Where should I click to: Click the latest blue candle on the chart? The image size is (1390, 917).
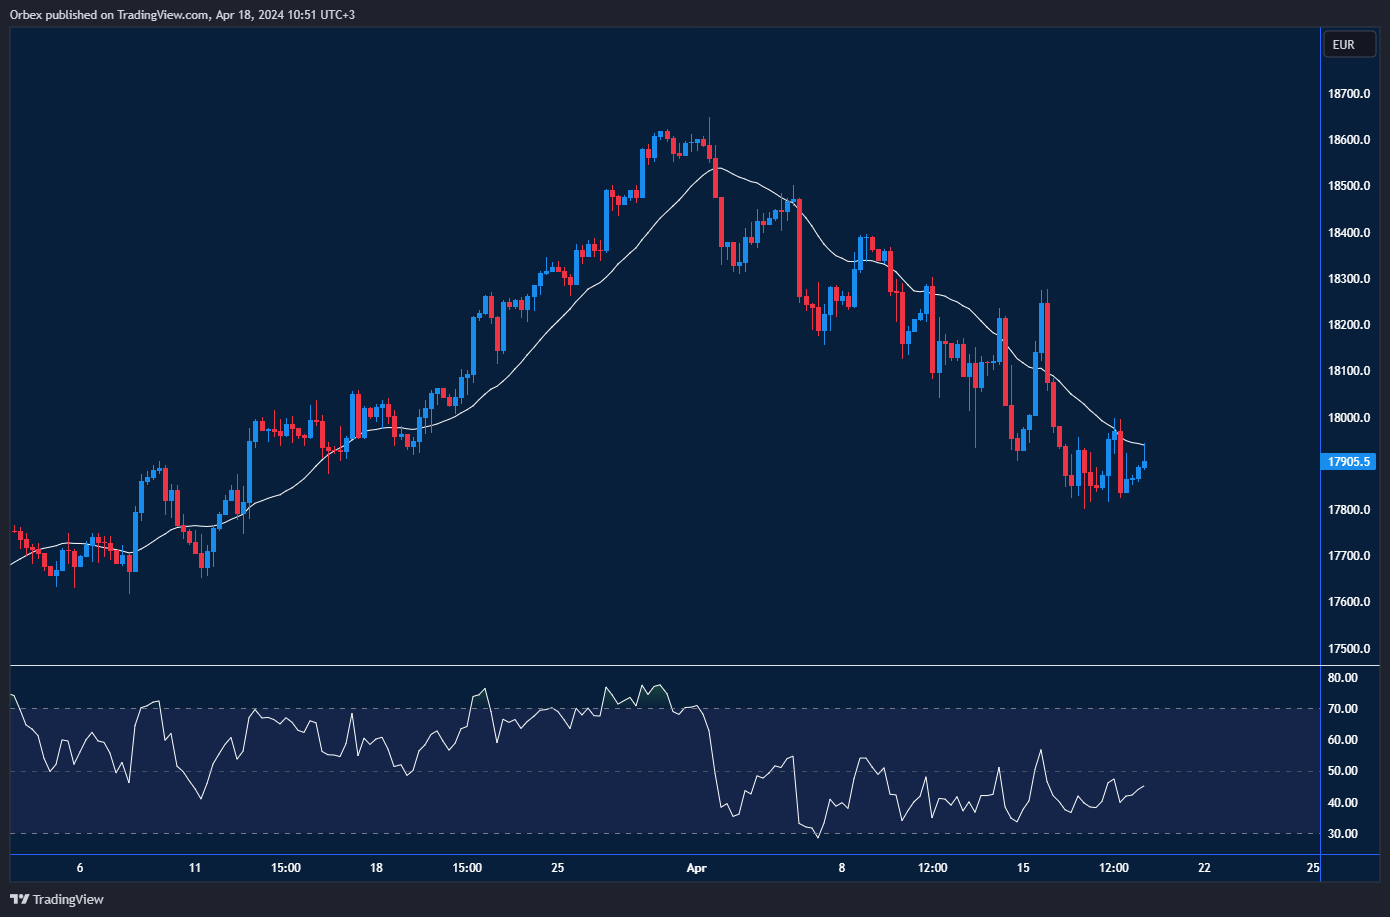pyautogui.click(x=1144, y=464)
